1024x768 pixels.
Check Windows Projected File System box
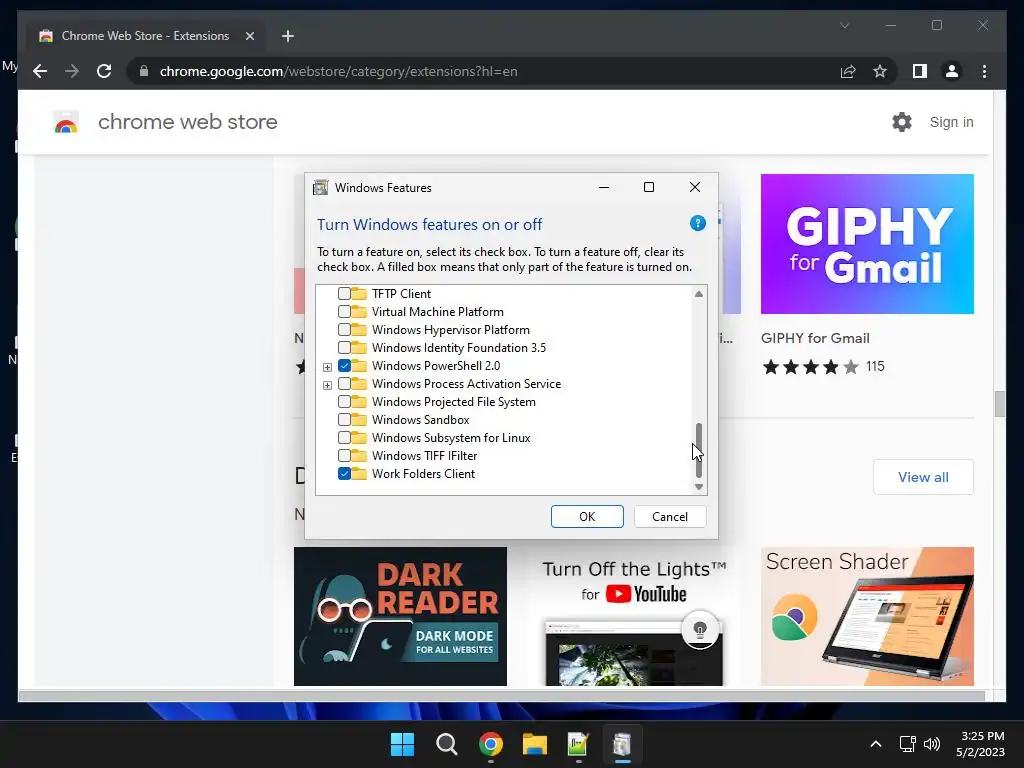[x=344, y=402]
